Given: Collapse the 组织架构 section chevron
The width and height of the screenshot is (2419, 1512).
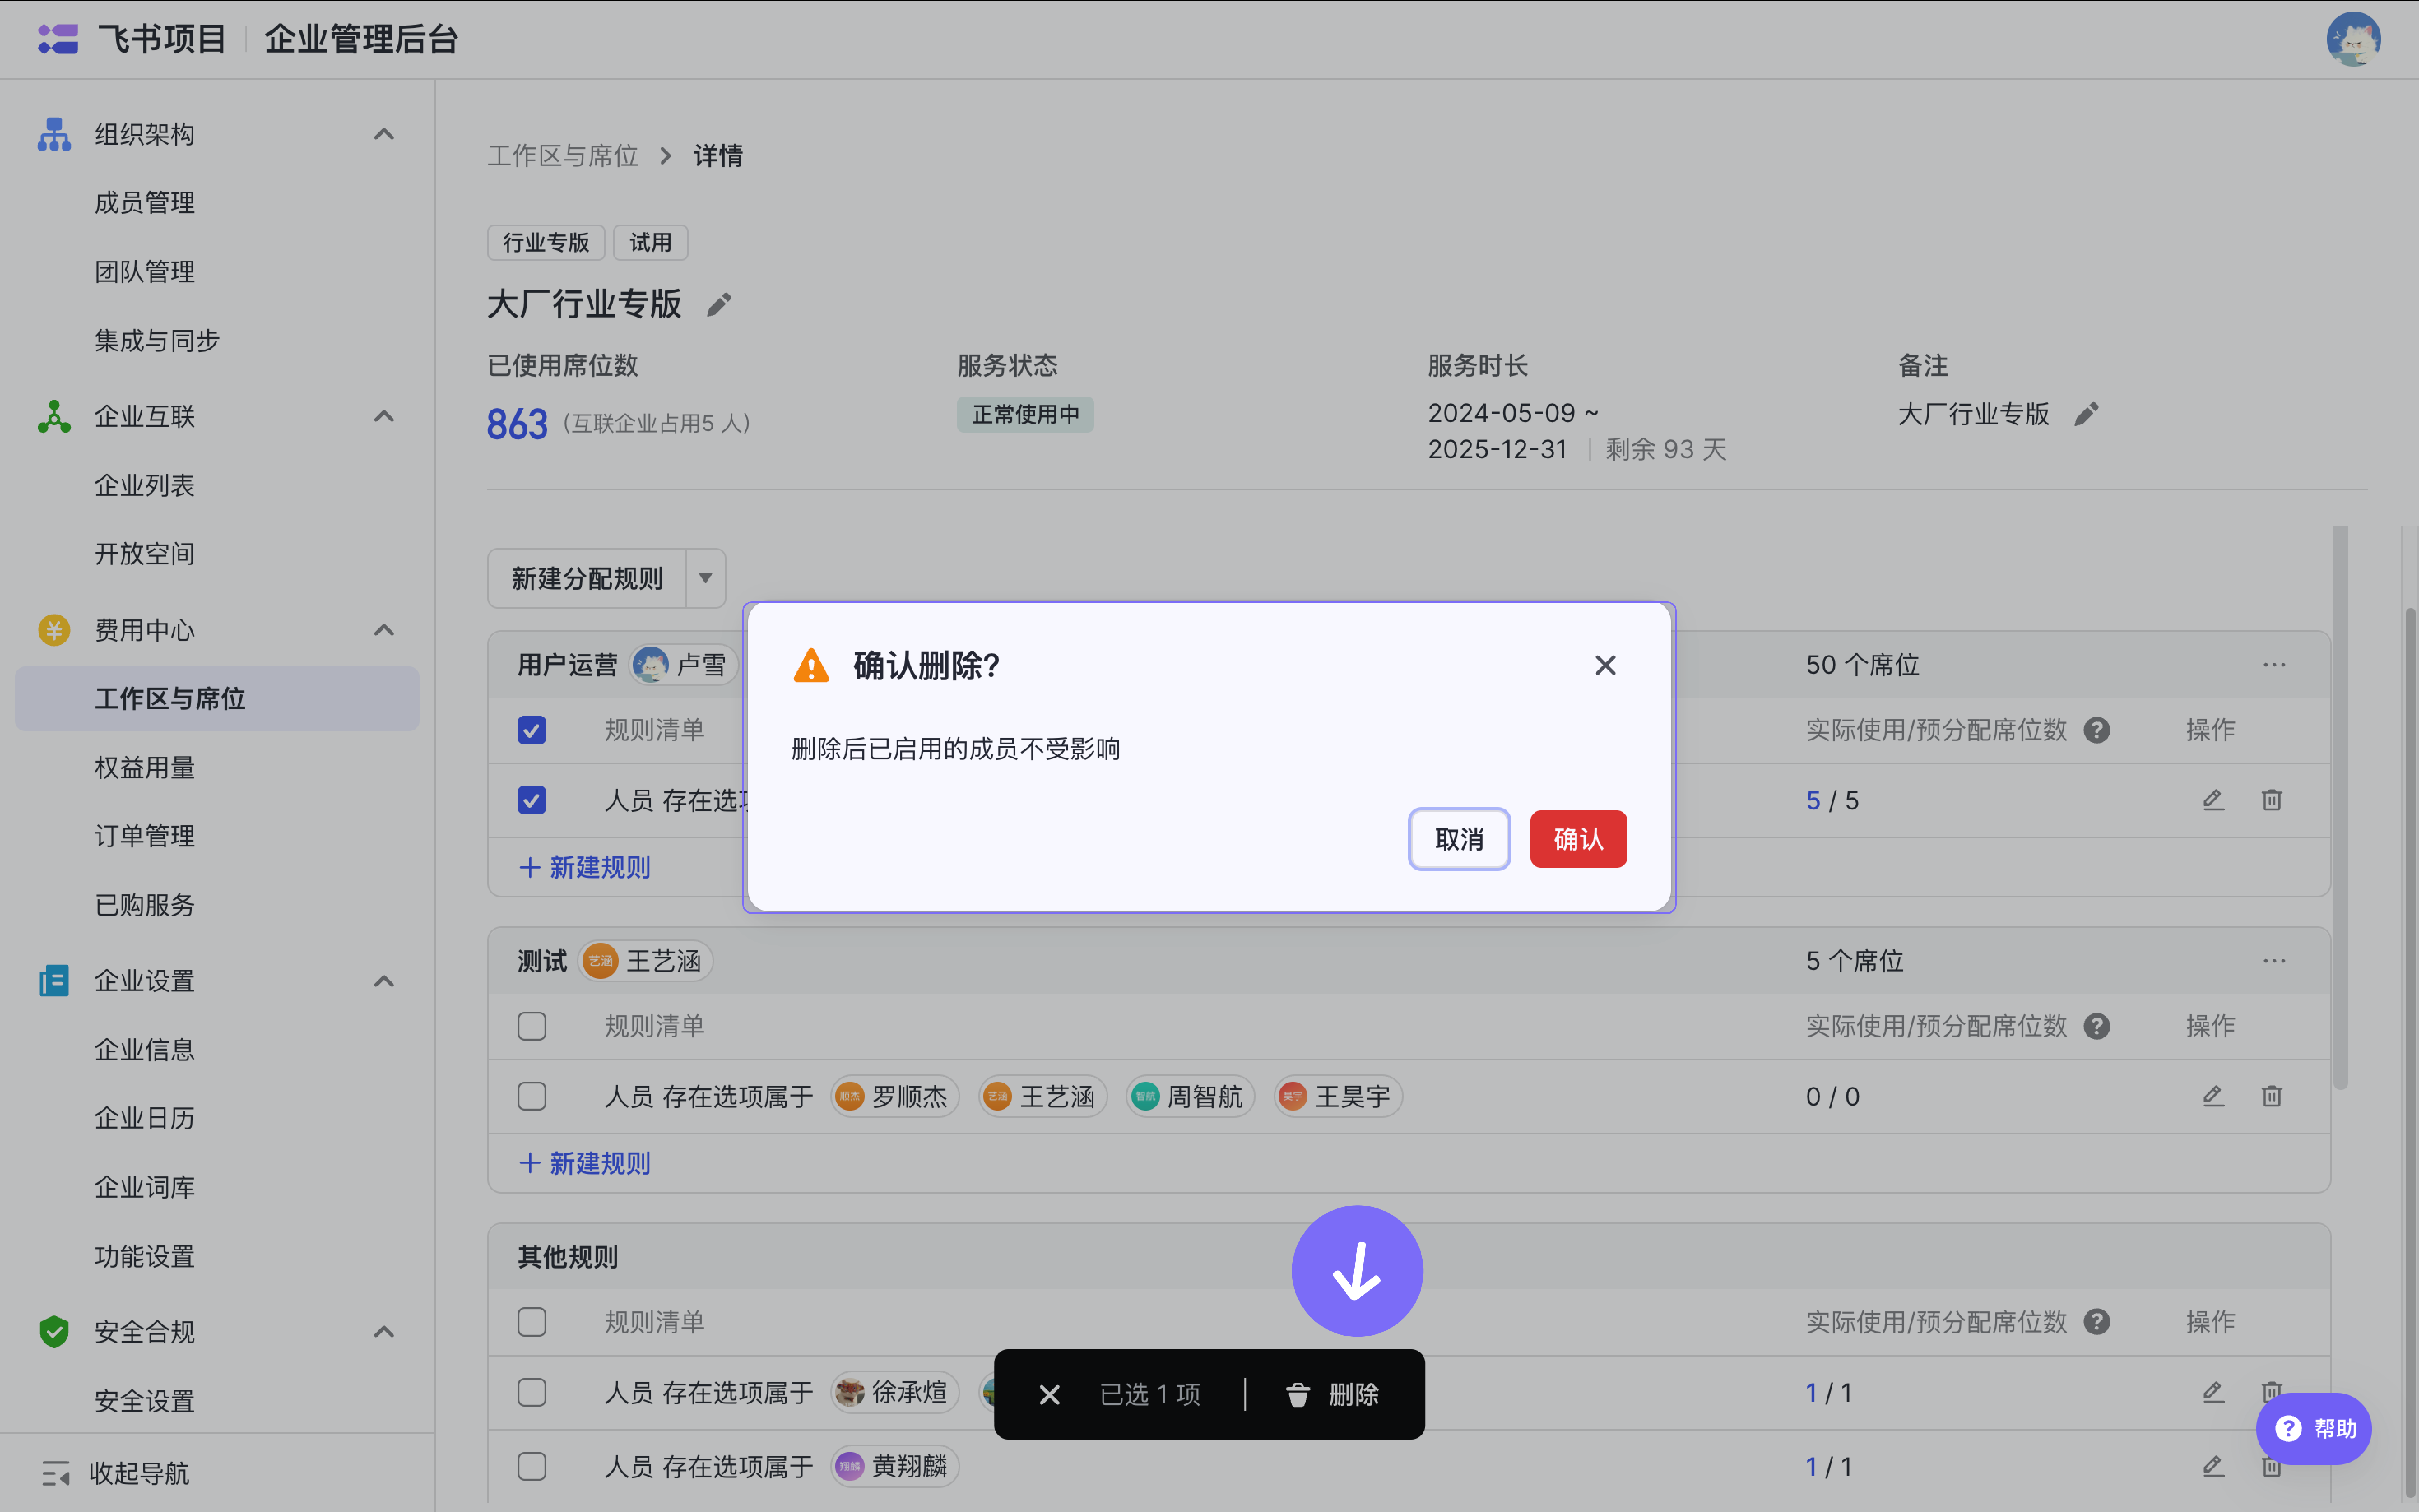Looking at the screenshot, I should [384, 134].
